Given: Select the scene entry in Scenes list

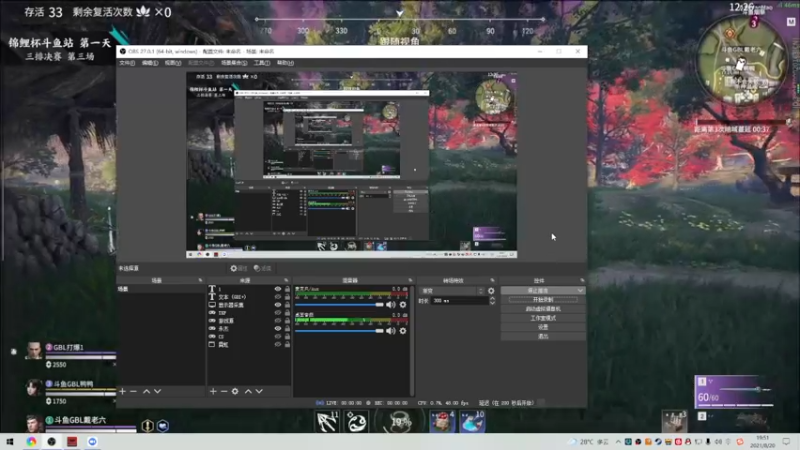Looking at the screenshot, I should (x=161, y=289).
